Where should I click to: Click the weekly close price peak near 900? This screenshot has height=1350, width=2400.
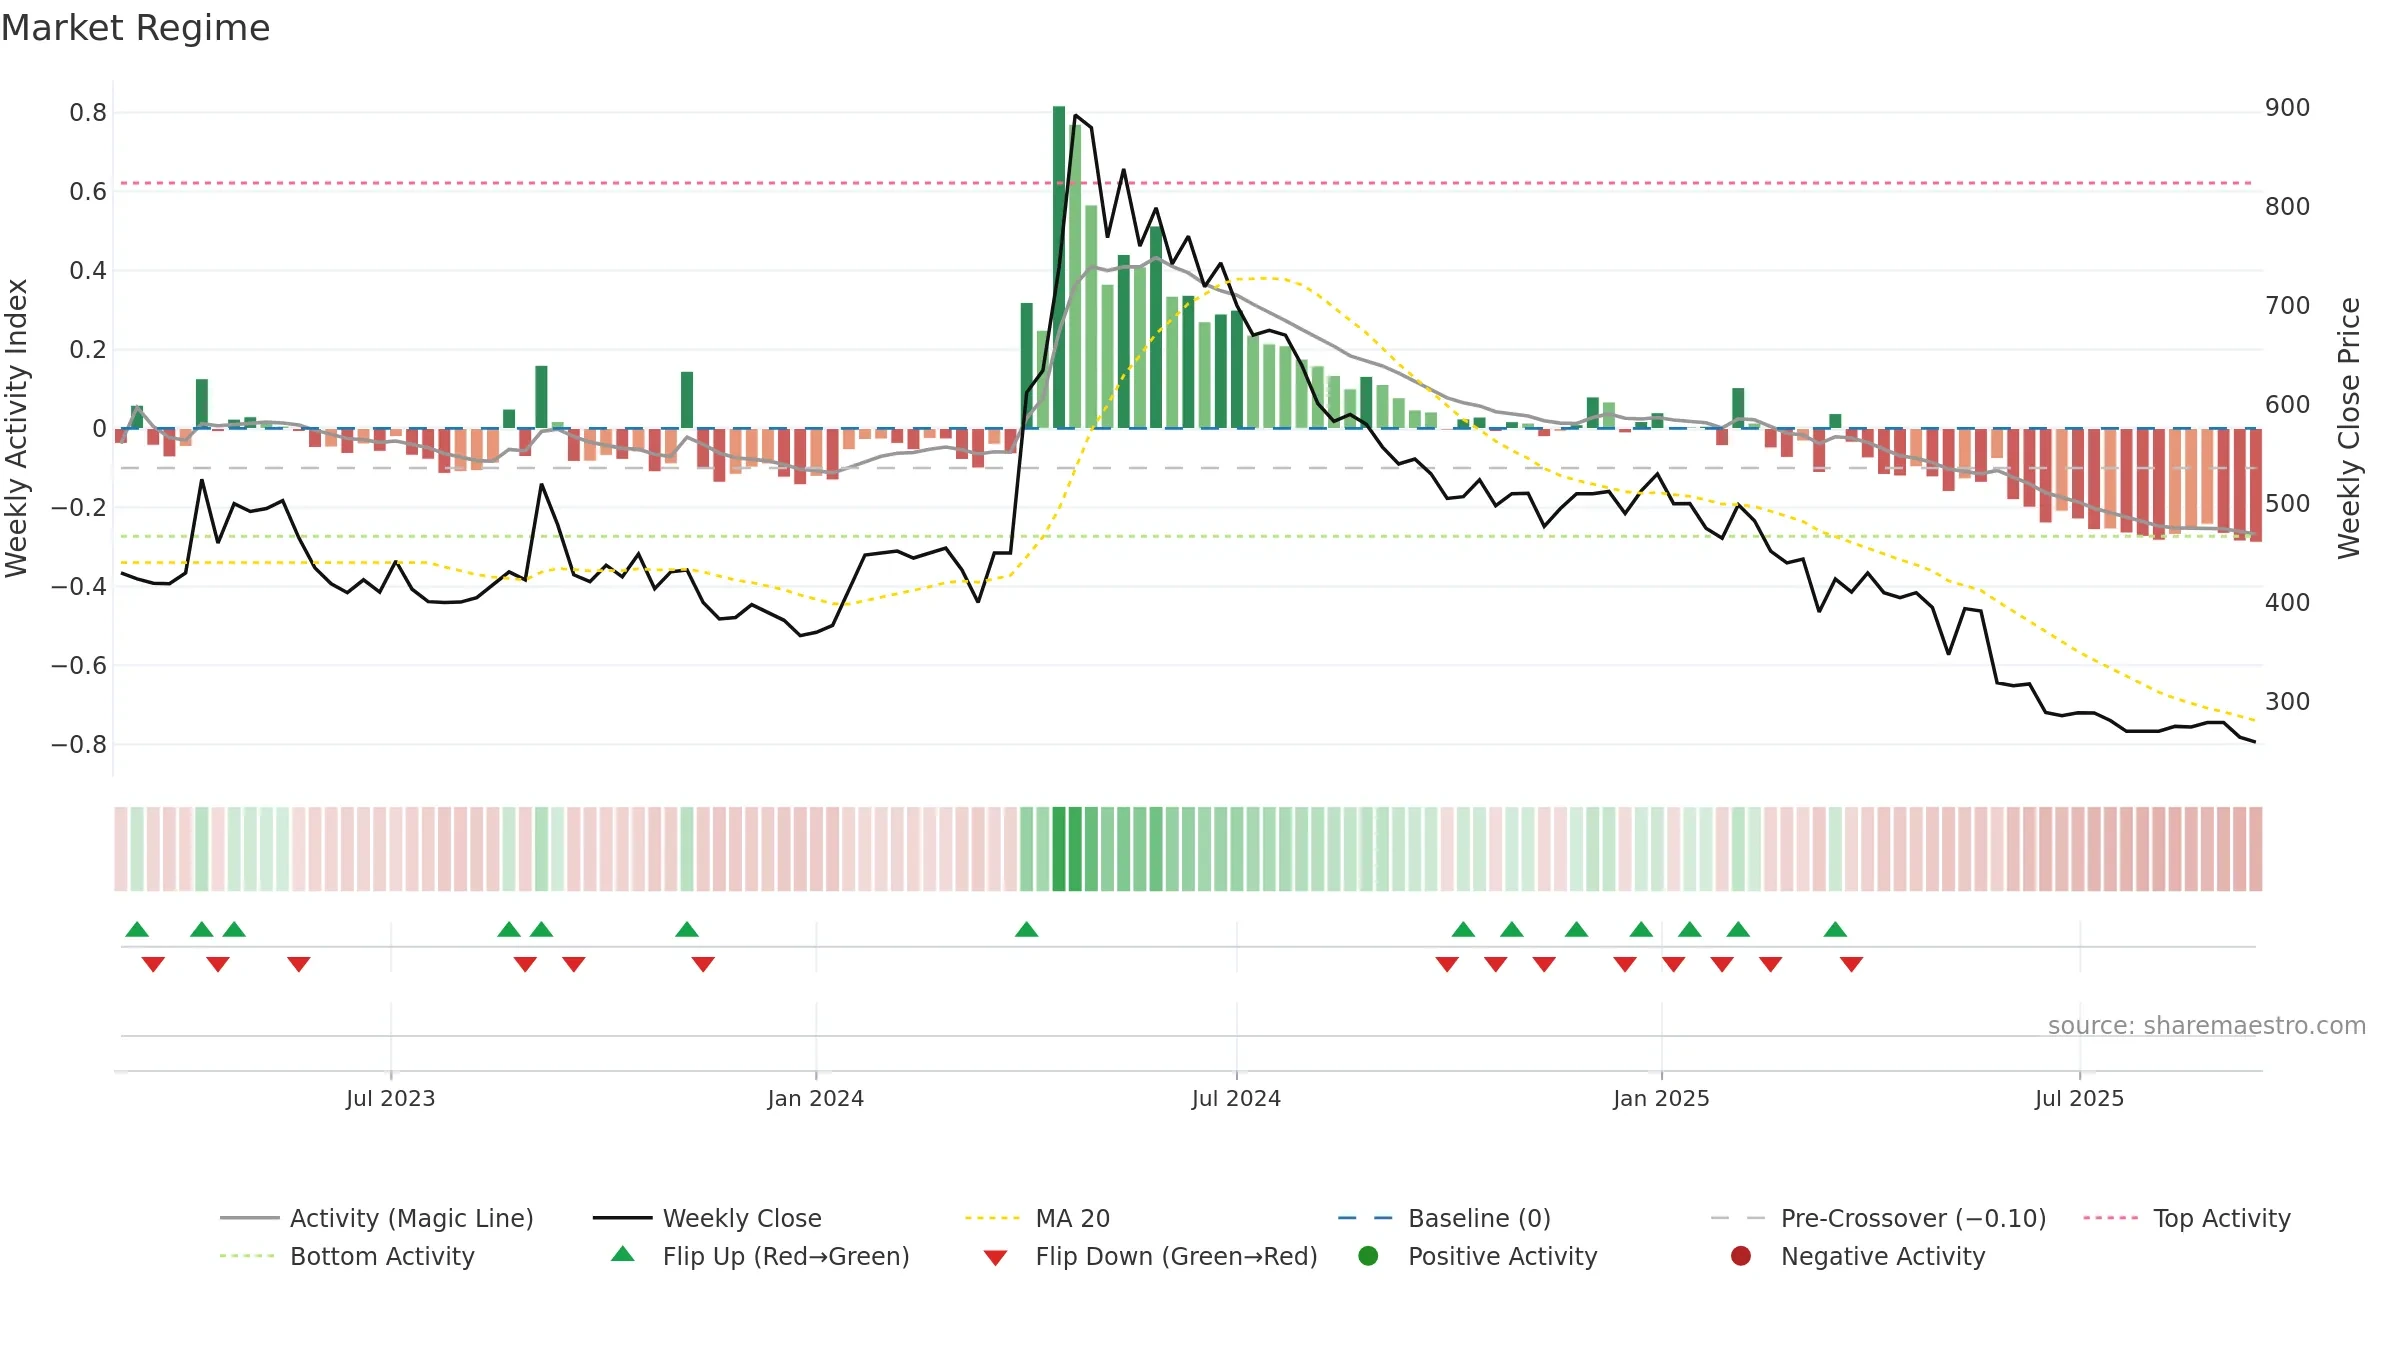point(1075,116)
